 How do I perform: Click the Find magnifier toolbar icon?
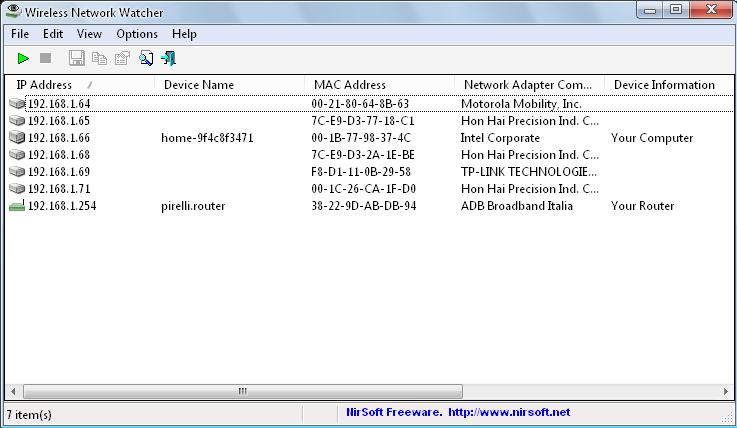tap(146, 58)
